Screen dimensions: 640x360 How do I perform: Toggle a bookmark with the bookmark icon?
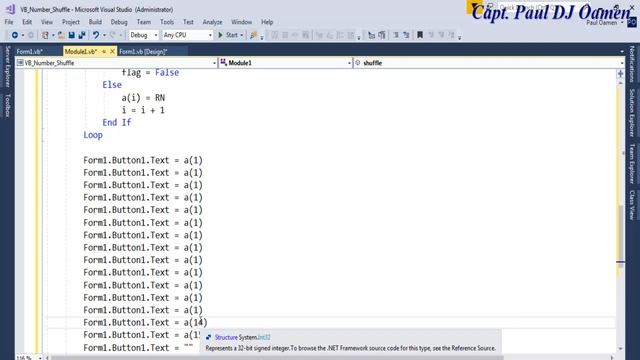(420, 35)
